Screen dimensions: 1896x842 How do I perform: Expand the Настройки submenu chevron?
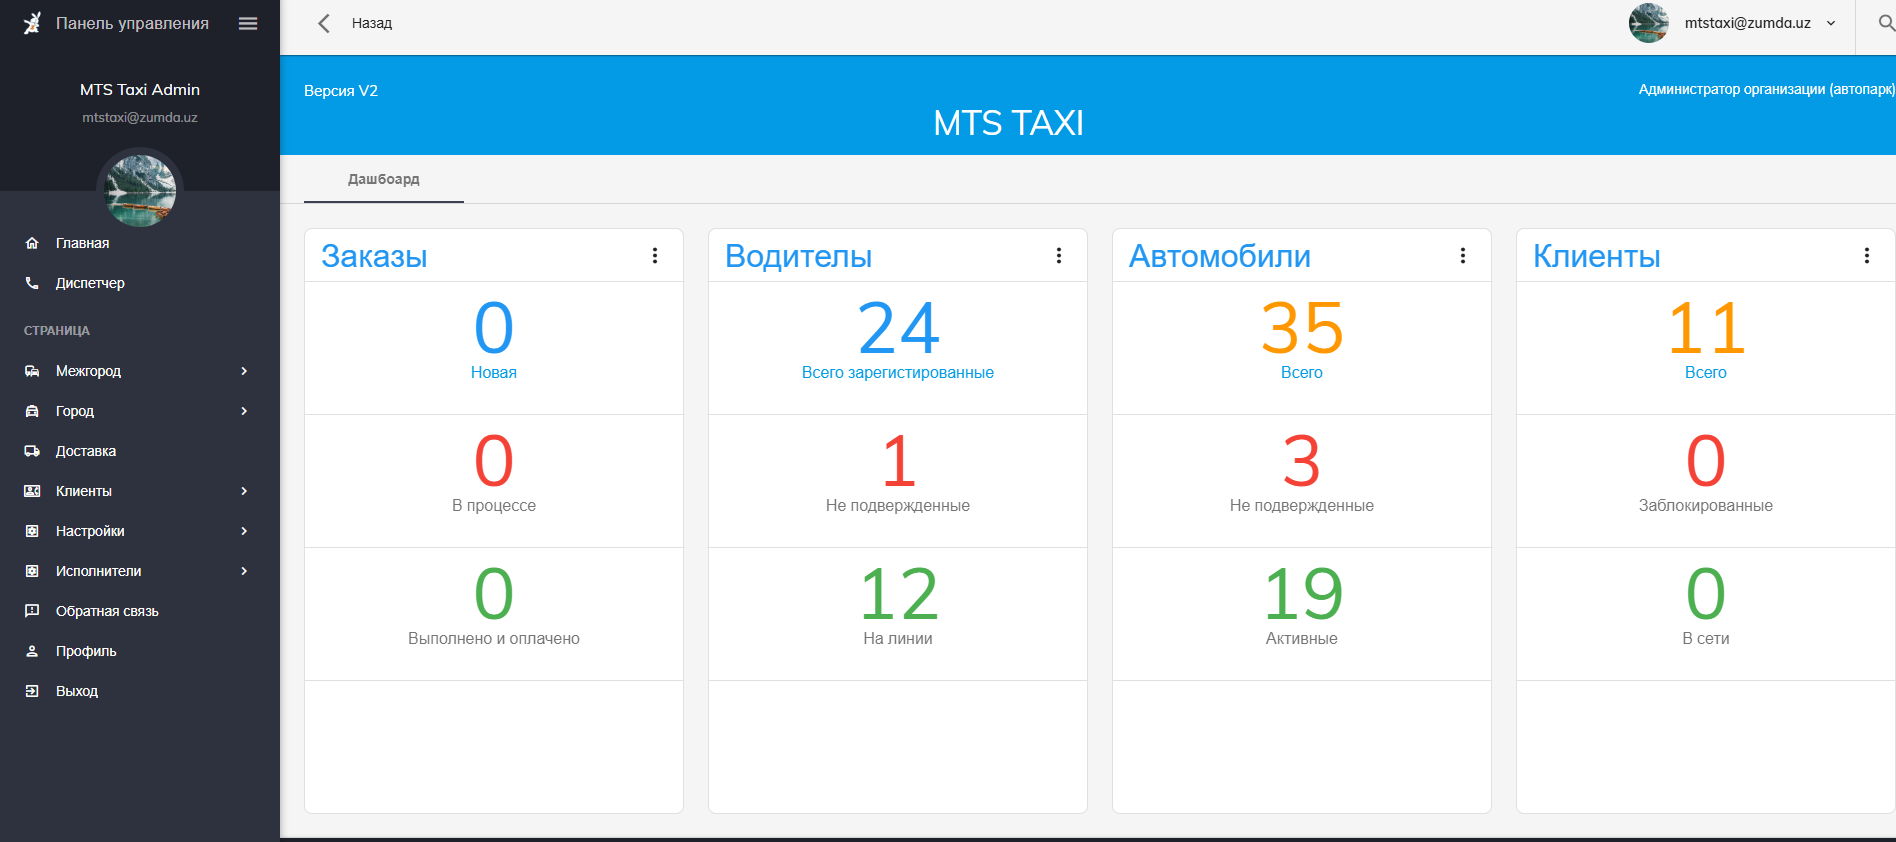click(244, 531)
